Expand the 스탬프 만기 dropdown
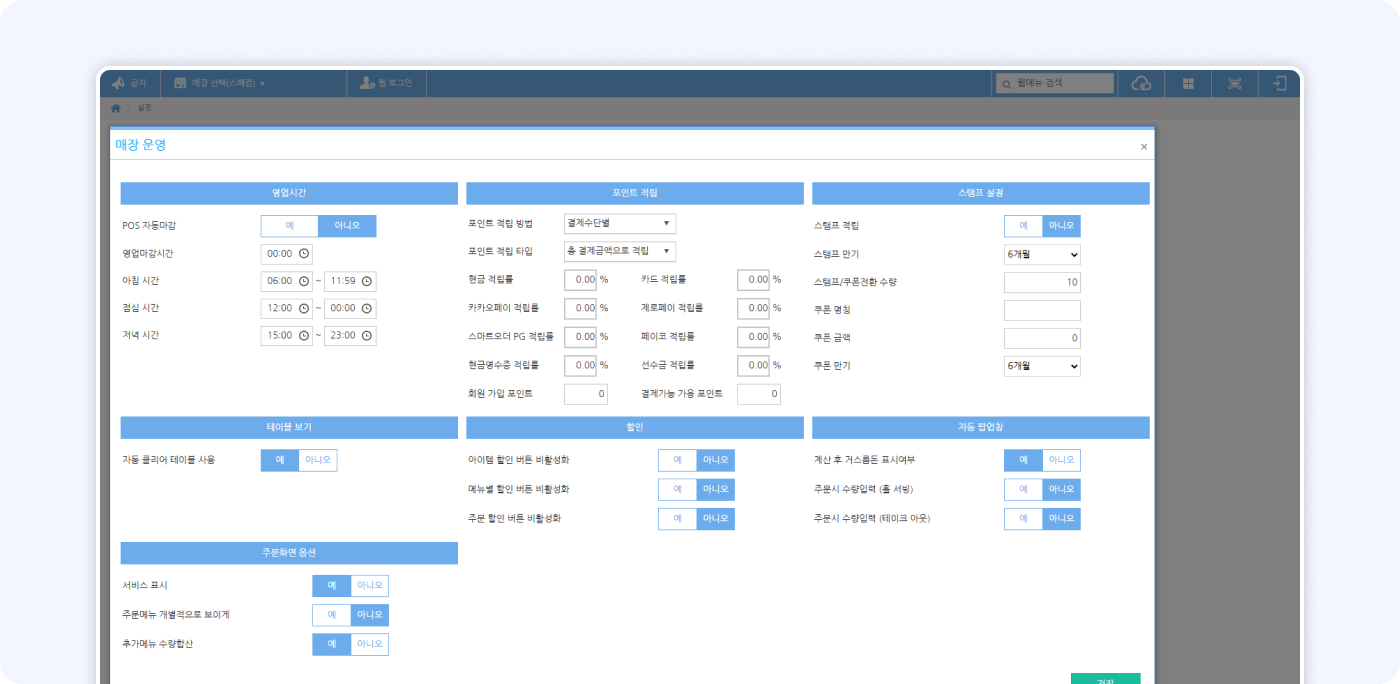Image resolution: width=1400 pixels, height=684 pixels. [x=1042, y=254]
